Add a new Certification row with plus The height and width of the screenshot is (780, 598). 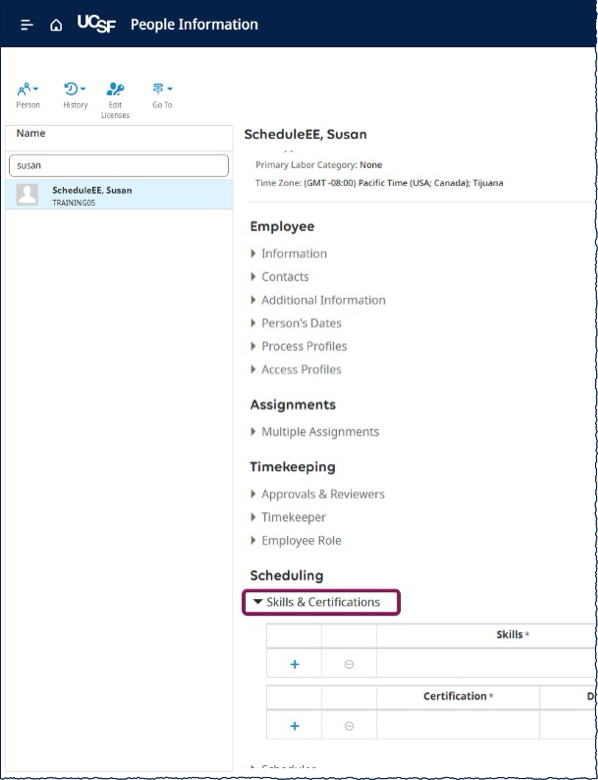[x=295, y=726]
